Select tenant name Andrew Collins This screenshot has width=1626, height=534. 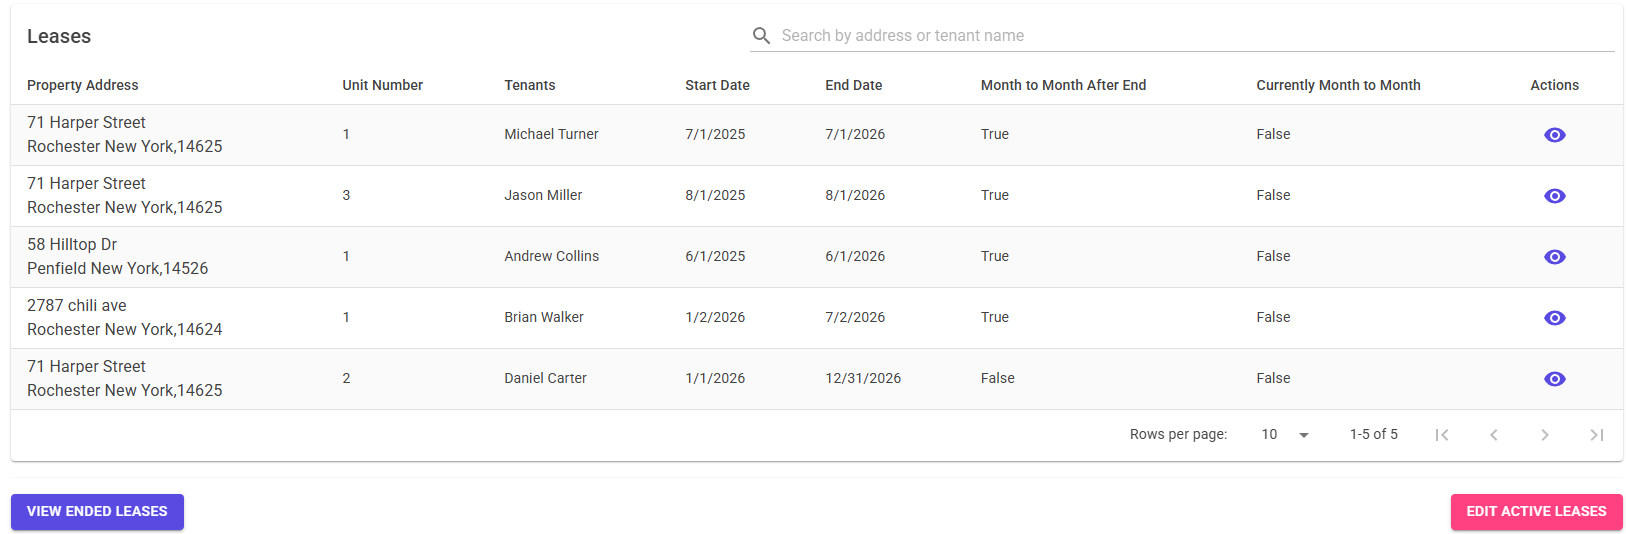[551, 256]
